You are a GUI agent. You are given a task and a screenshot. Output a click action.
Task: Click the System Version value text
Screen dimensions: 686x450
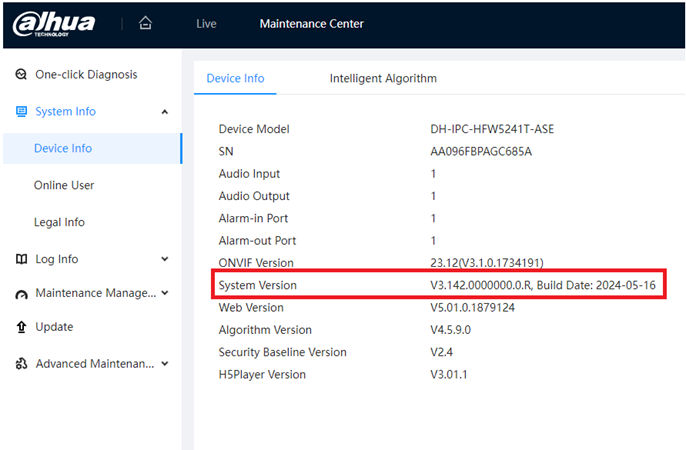(536, 285)
